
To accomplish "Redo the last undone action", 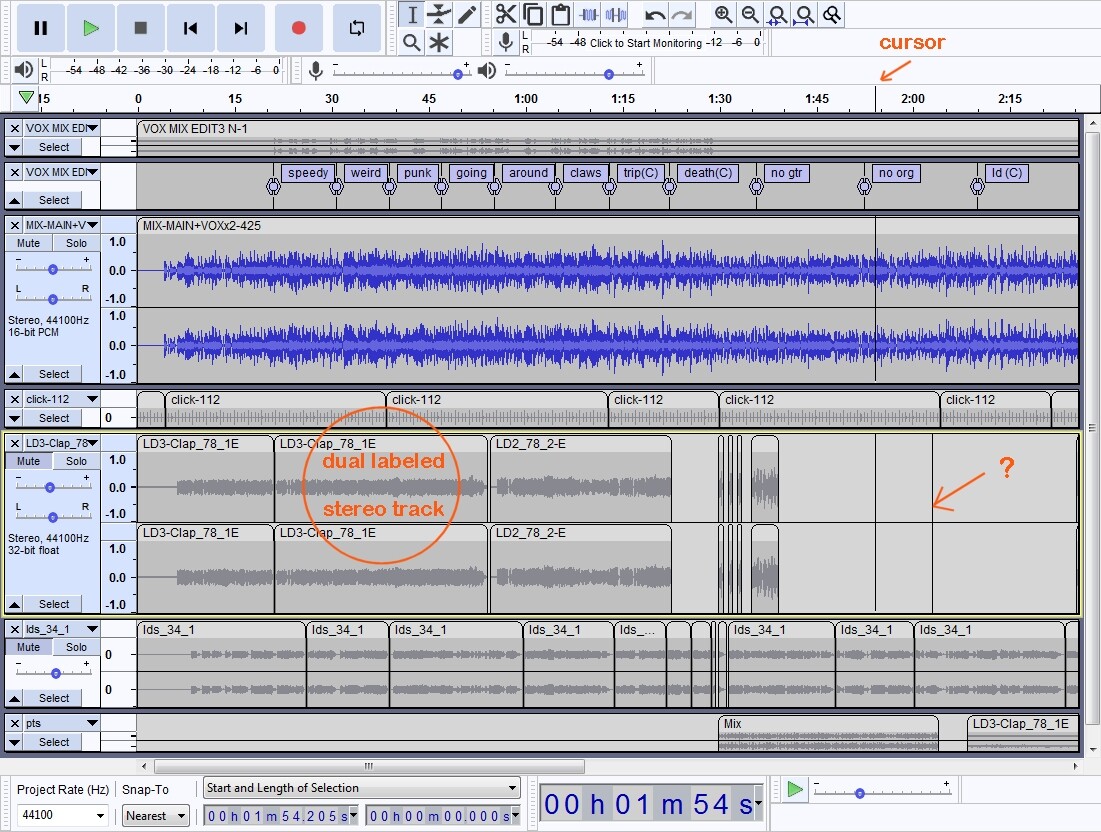I will [x=682, y=15].
